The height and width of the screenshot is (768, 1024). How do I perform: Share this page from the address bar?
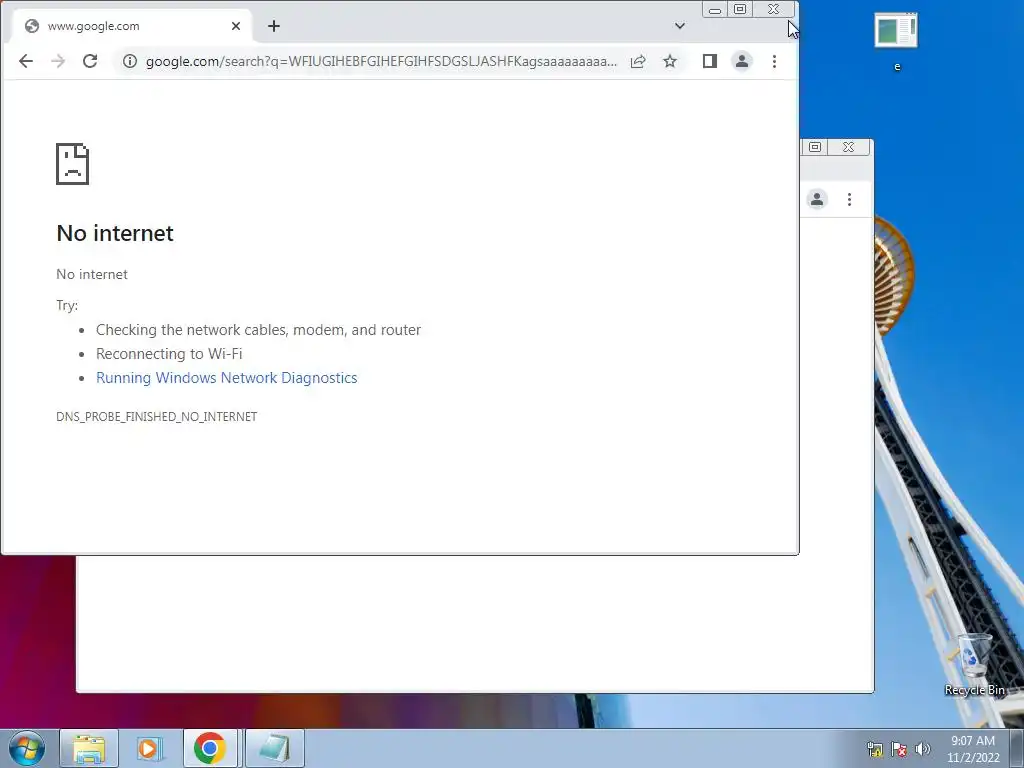638,61
